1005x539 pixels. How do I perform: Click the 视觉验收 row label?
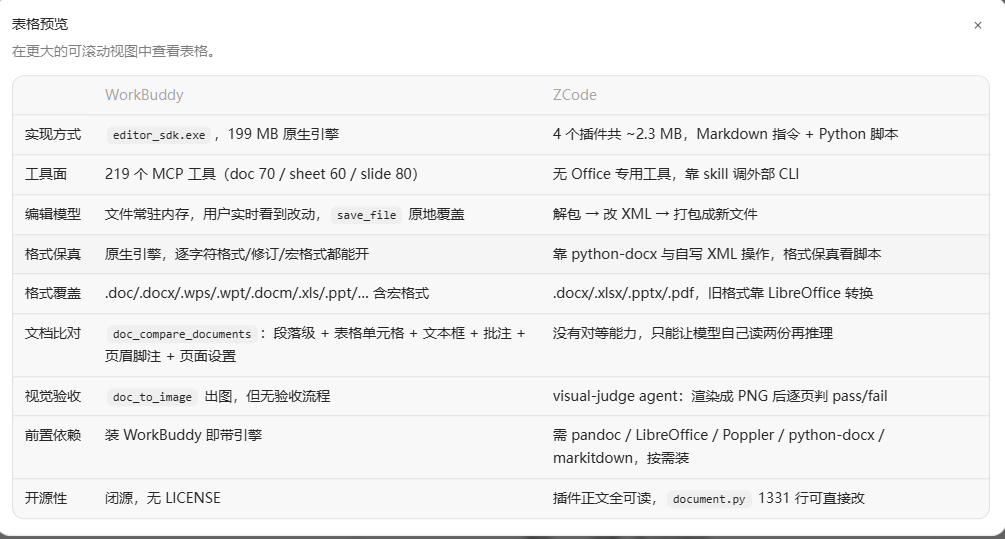tap(53, 396)
